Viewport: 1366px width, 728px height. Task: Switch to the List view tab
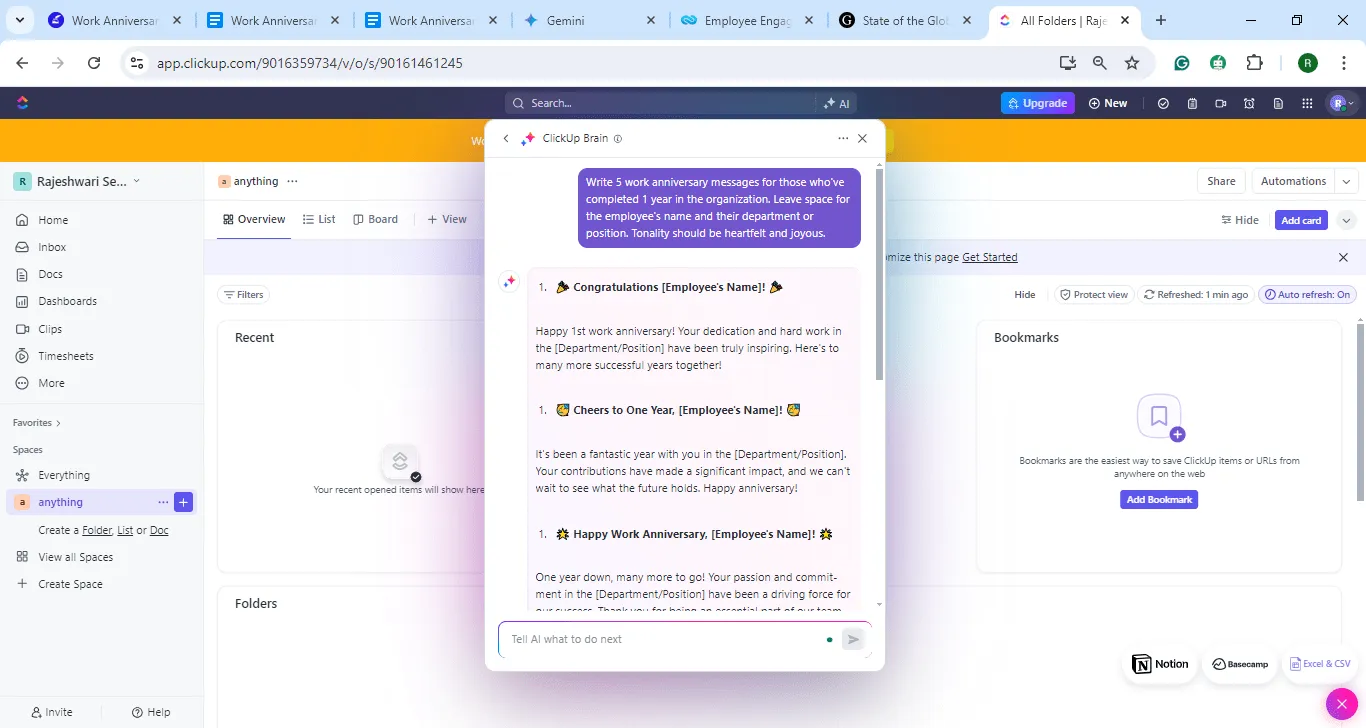pos(319,219)
